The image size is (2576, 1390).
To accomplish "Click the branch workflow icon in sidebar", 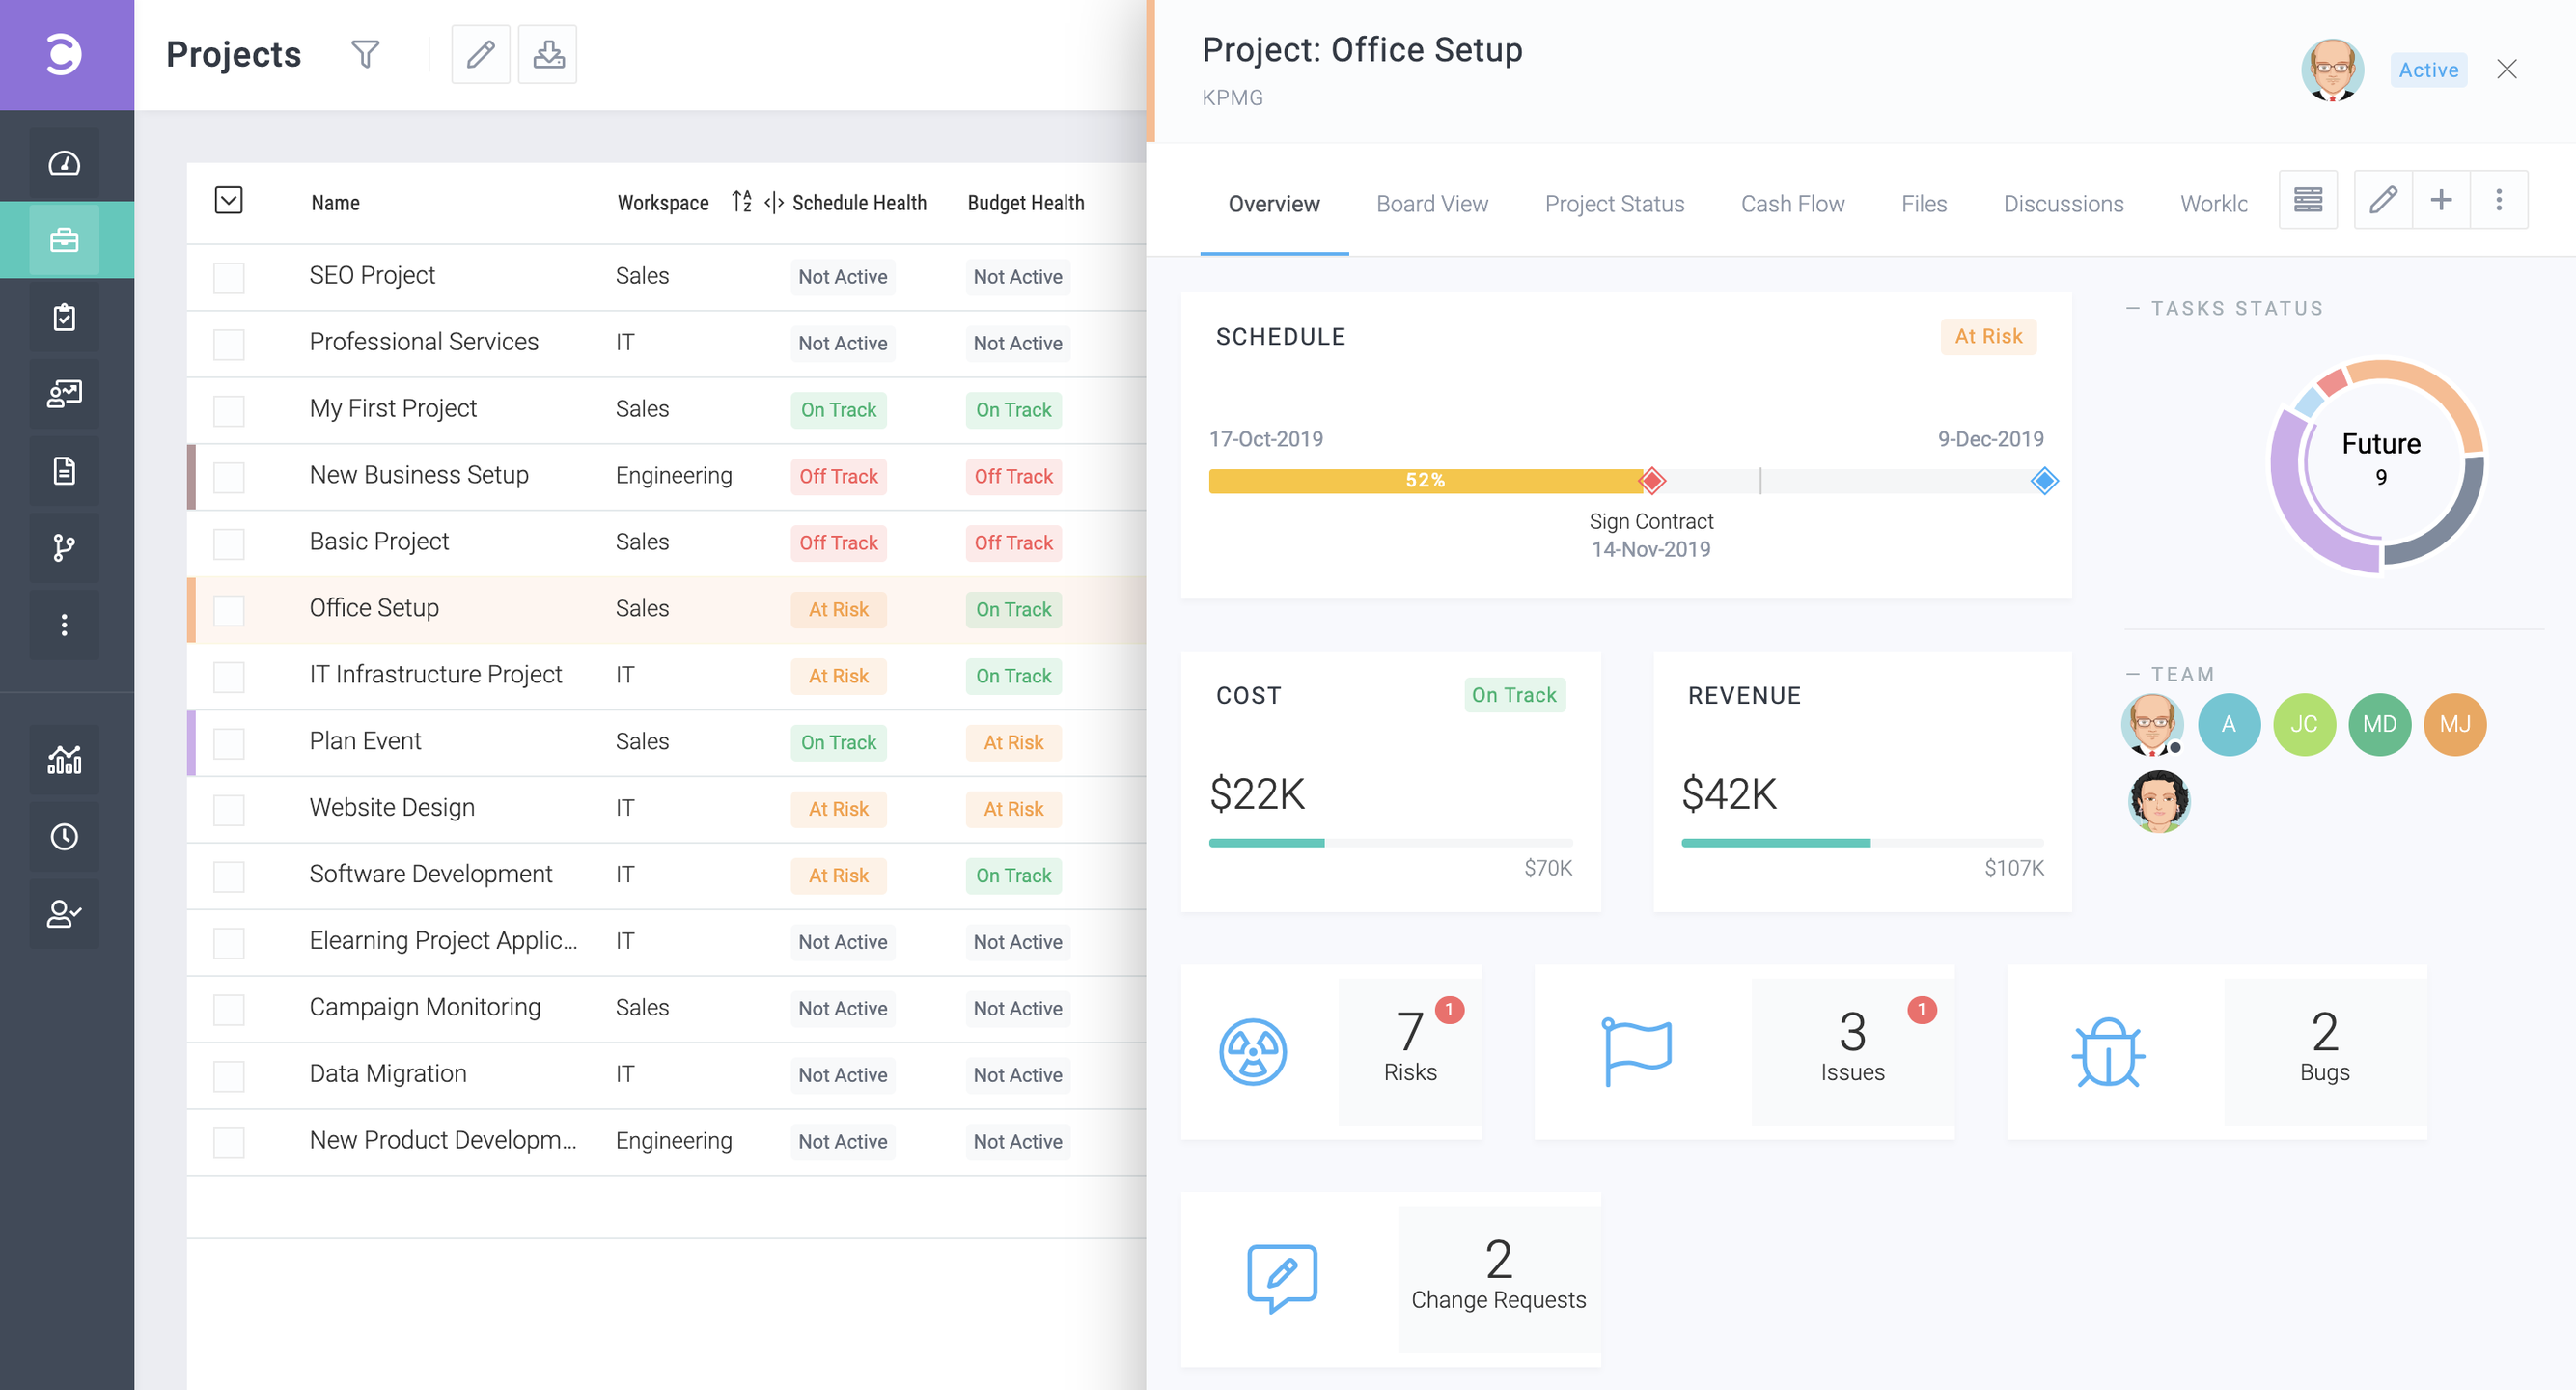I will [x=64, y=547].
